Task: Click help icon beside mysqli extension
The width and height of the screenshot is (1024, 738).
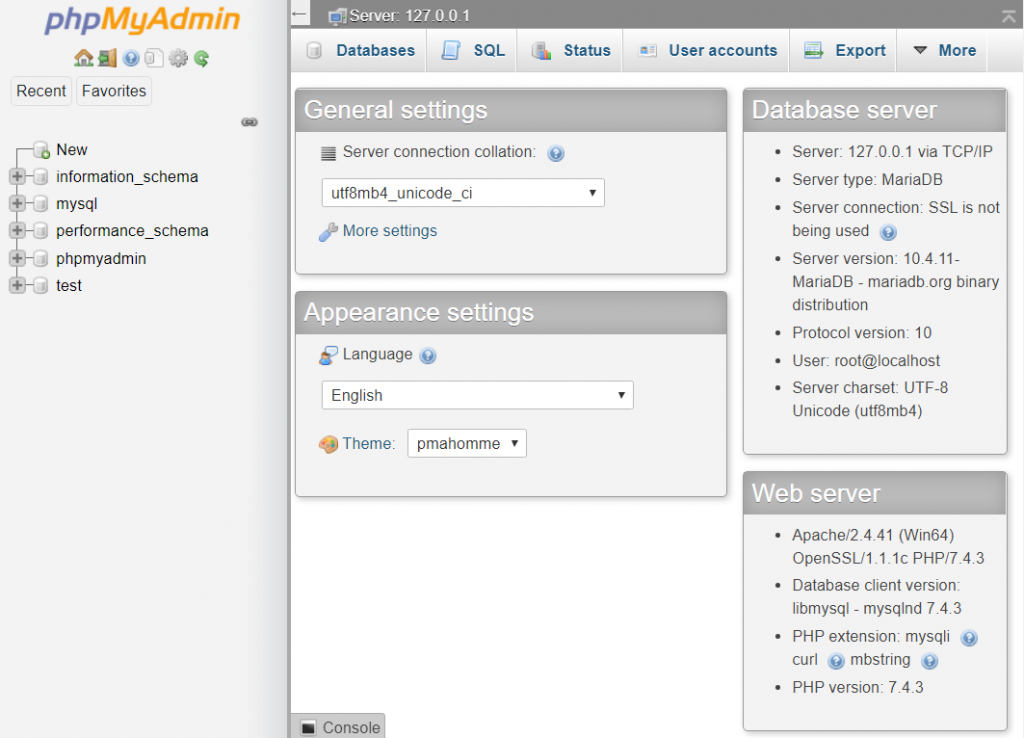Action: pyautogui.click(x=969, y=638)
